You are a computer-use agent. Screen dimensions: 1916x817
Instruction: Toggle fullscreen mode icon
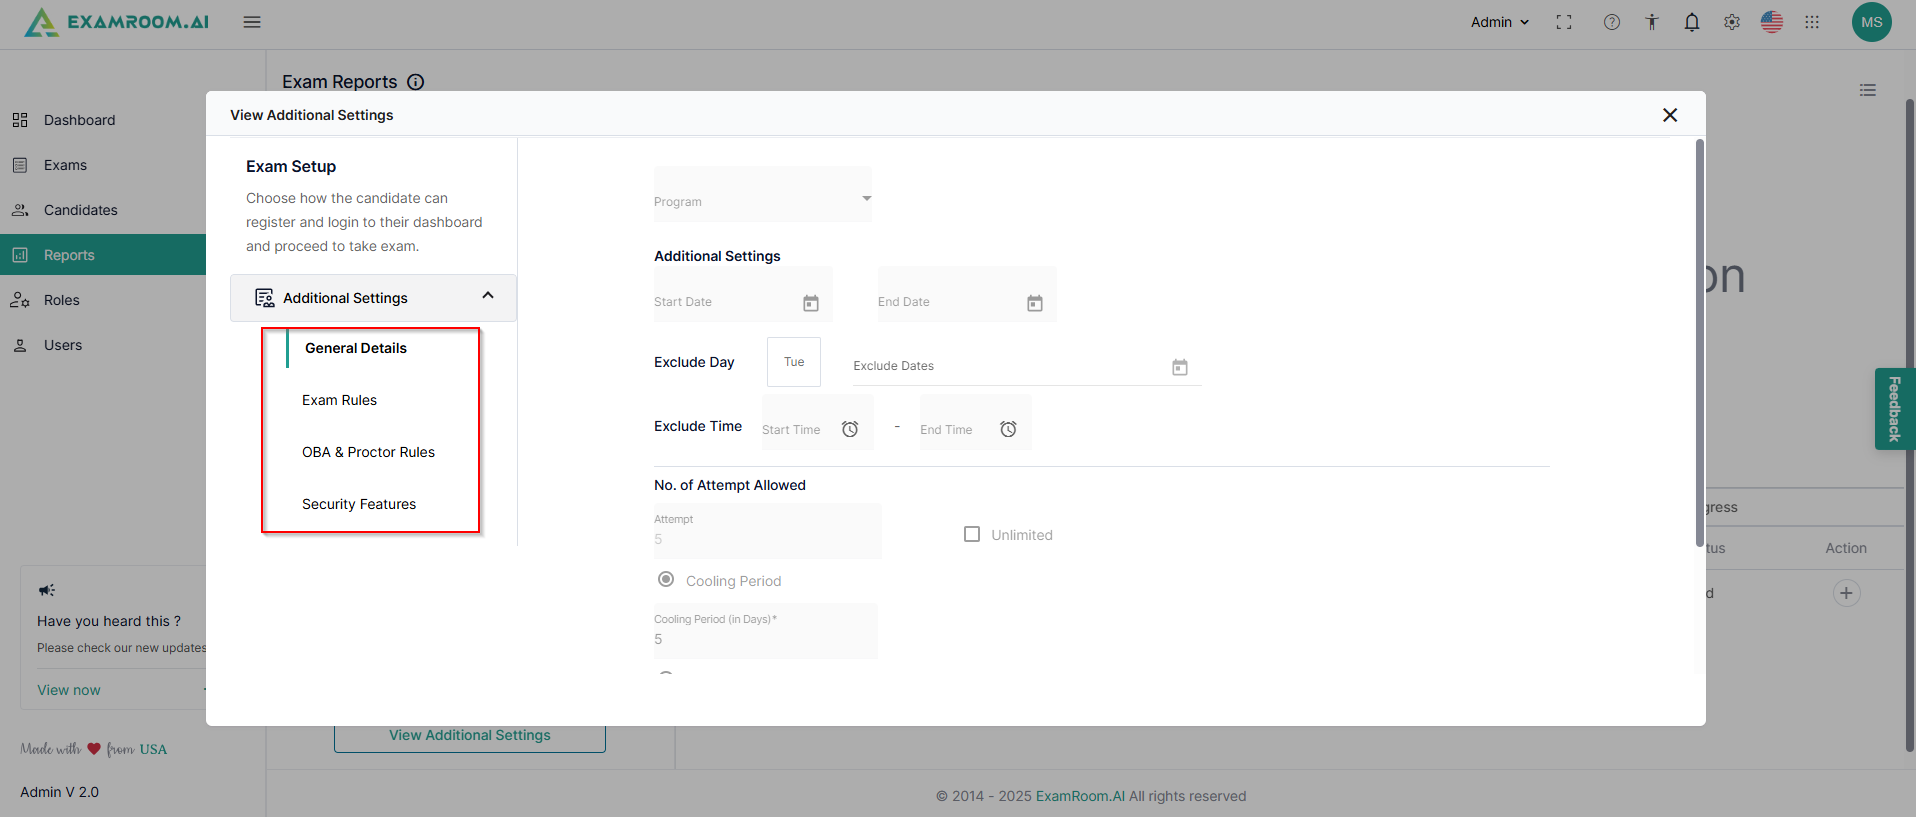point(1564,22)
